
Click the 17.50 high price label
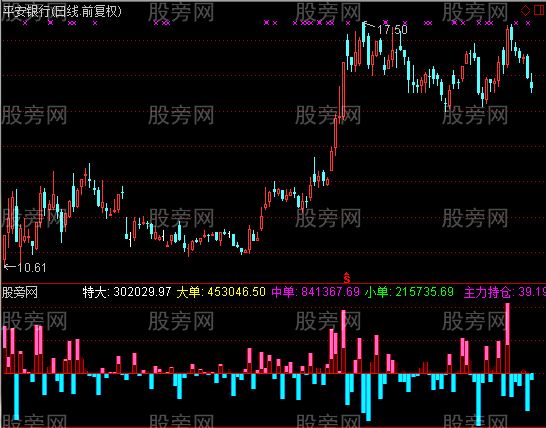392,30
